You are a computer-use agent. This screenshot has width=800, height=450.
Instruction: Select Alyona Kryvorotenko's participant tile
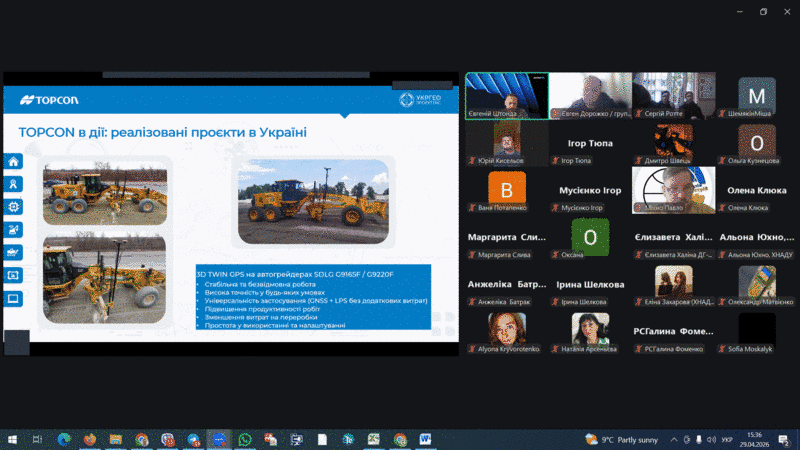point(506,329)
